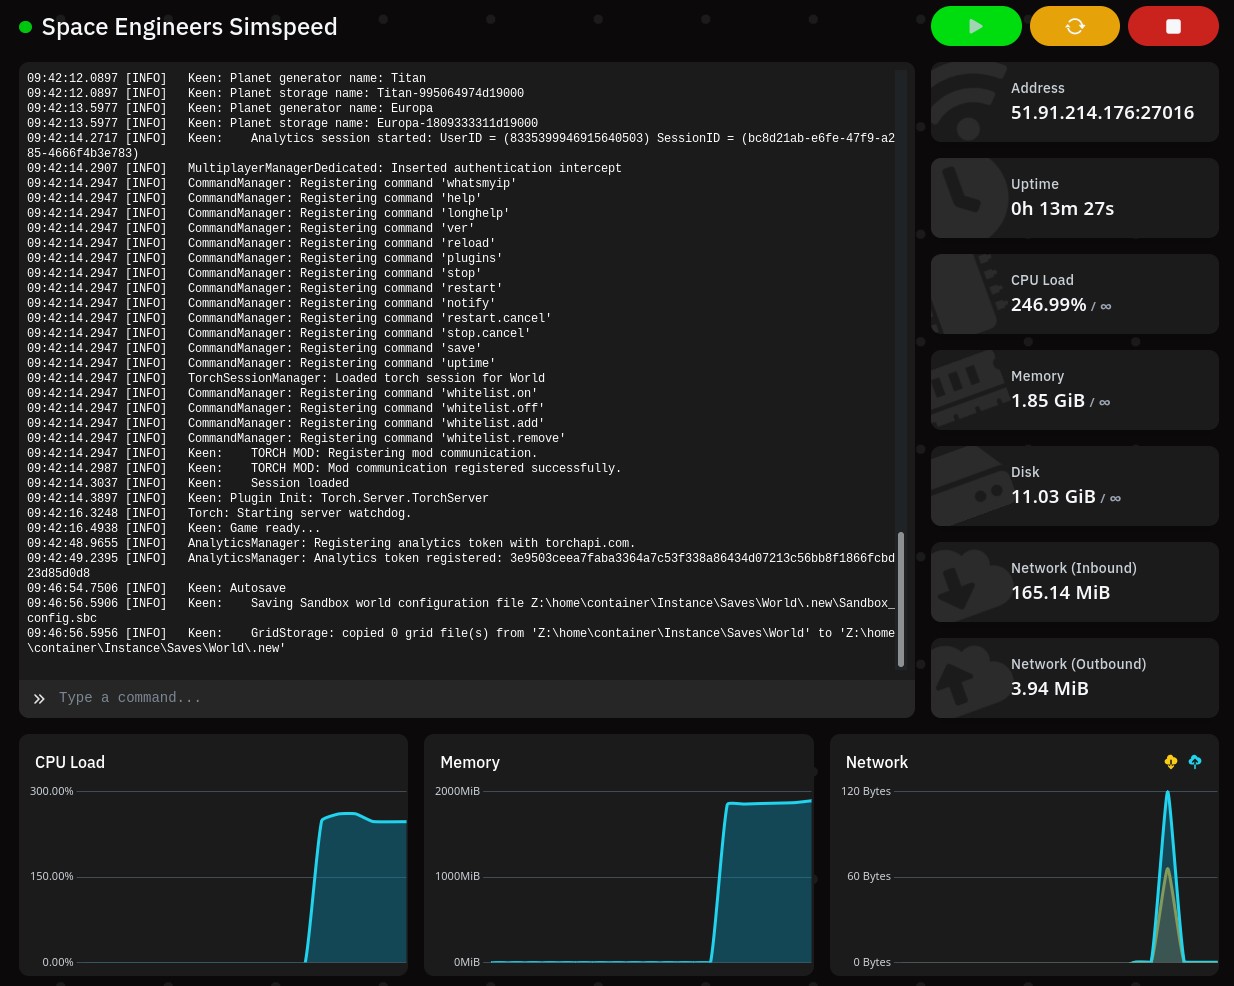Stop the server with the red button
This screenshot has width=1234, height=986.
[1173, 26]
